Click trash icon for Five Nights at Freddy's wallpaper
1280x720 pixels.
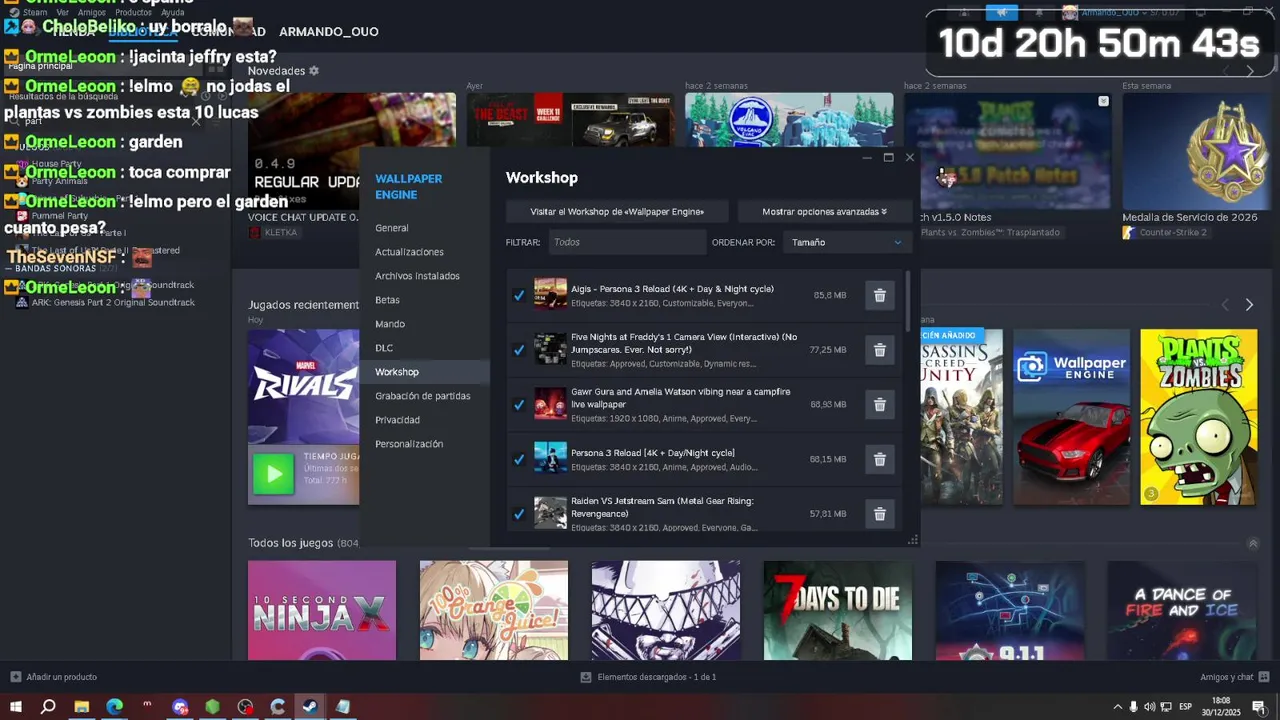[880, 350]
